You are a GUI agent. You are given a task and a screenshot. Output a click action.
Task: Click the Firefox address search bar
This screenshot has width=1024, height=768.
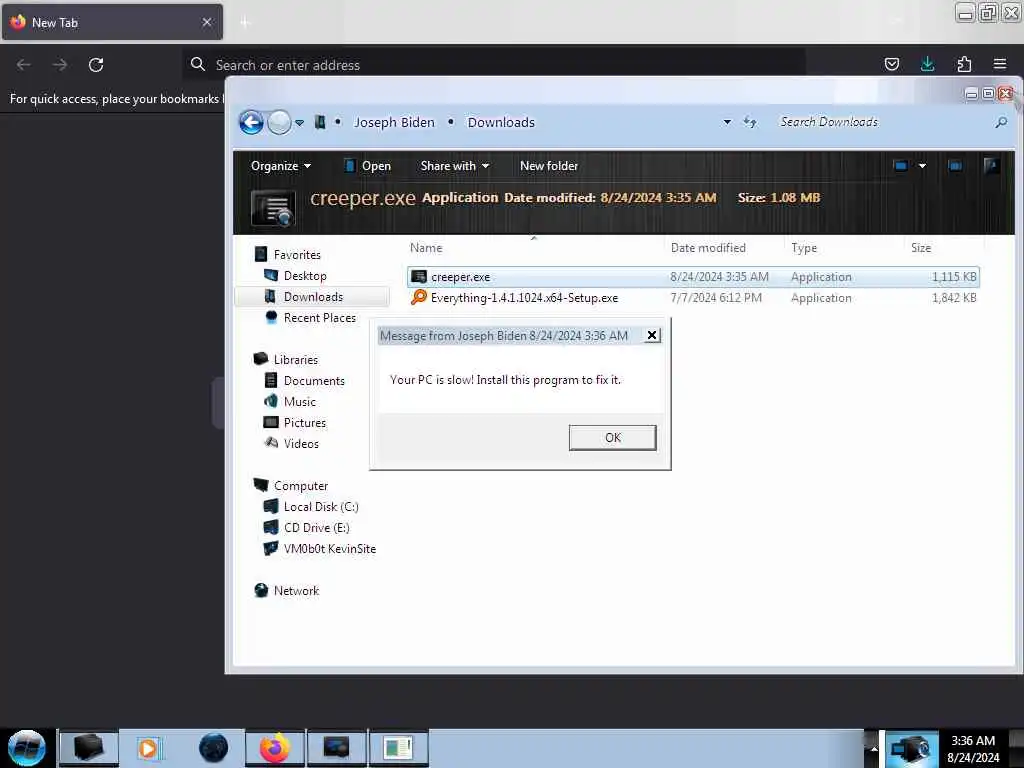pos(494,65)
